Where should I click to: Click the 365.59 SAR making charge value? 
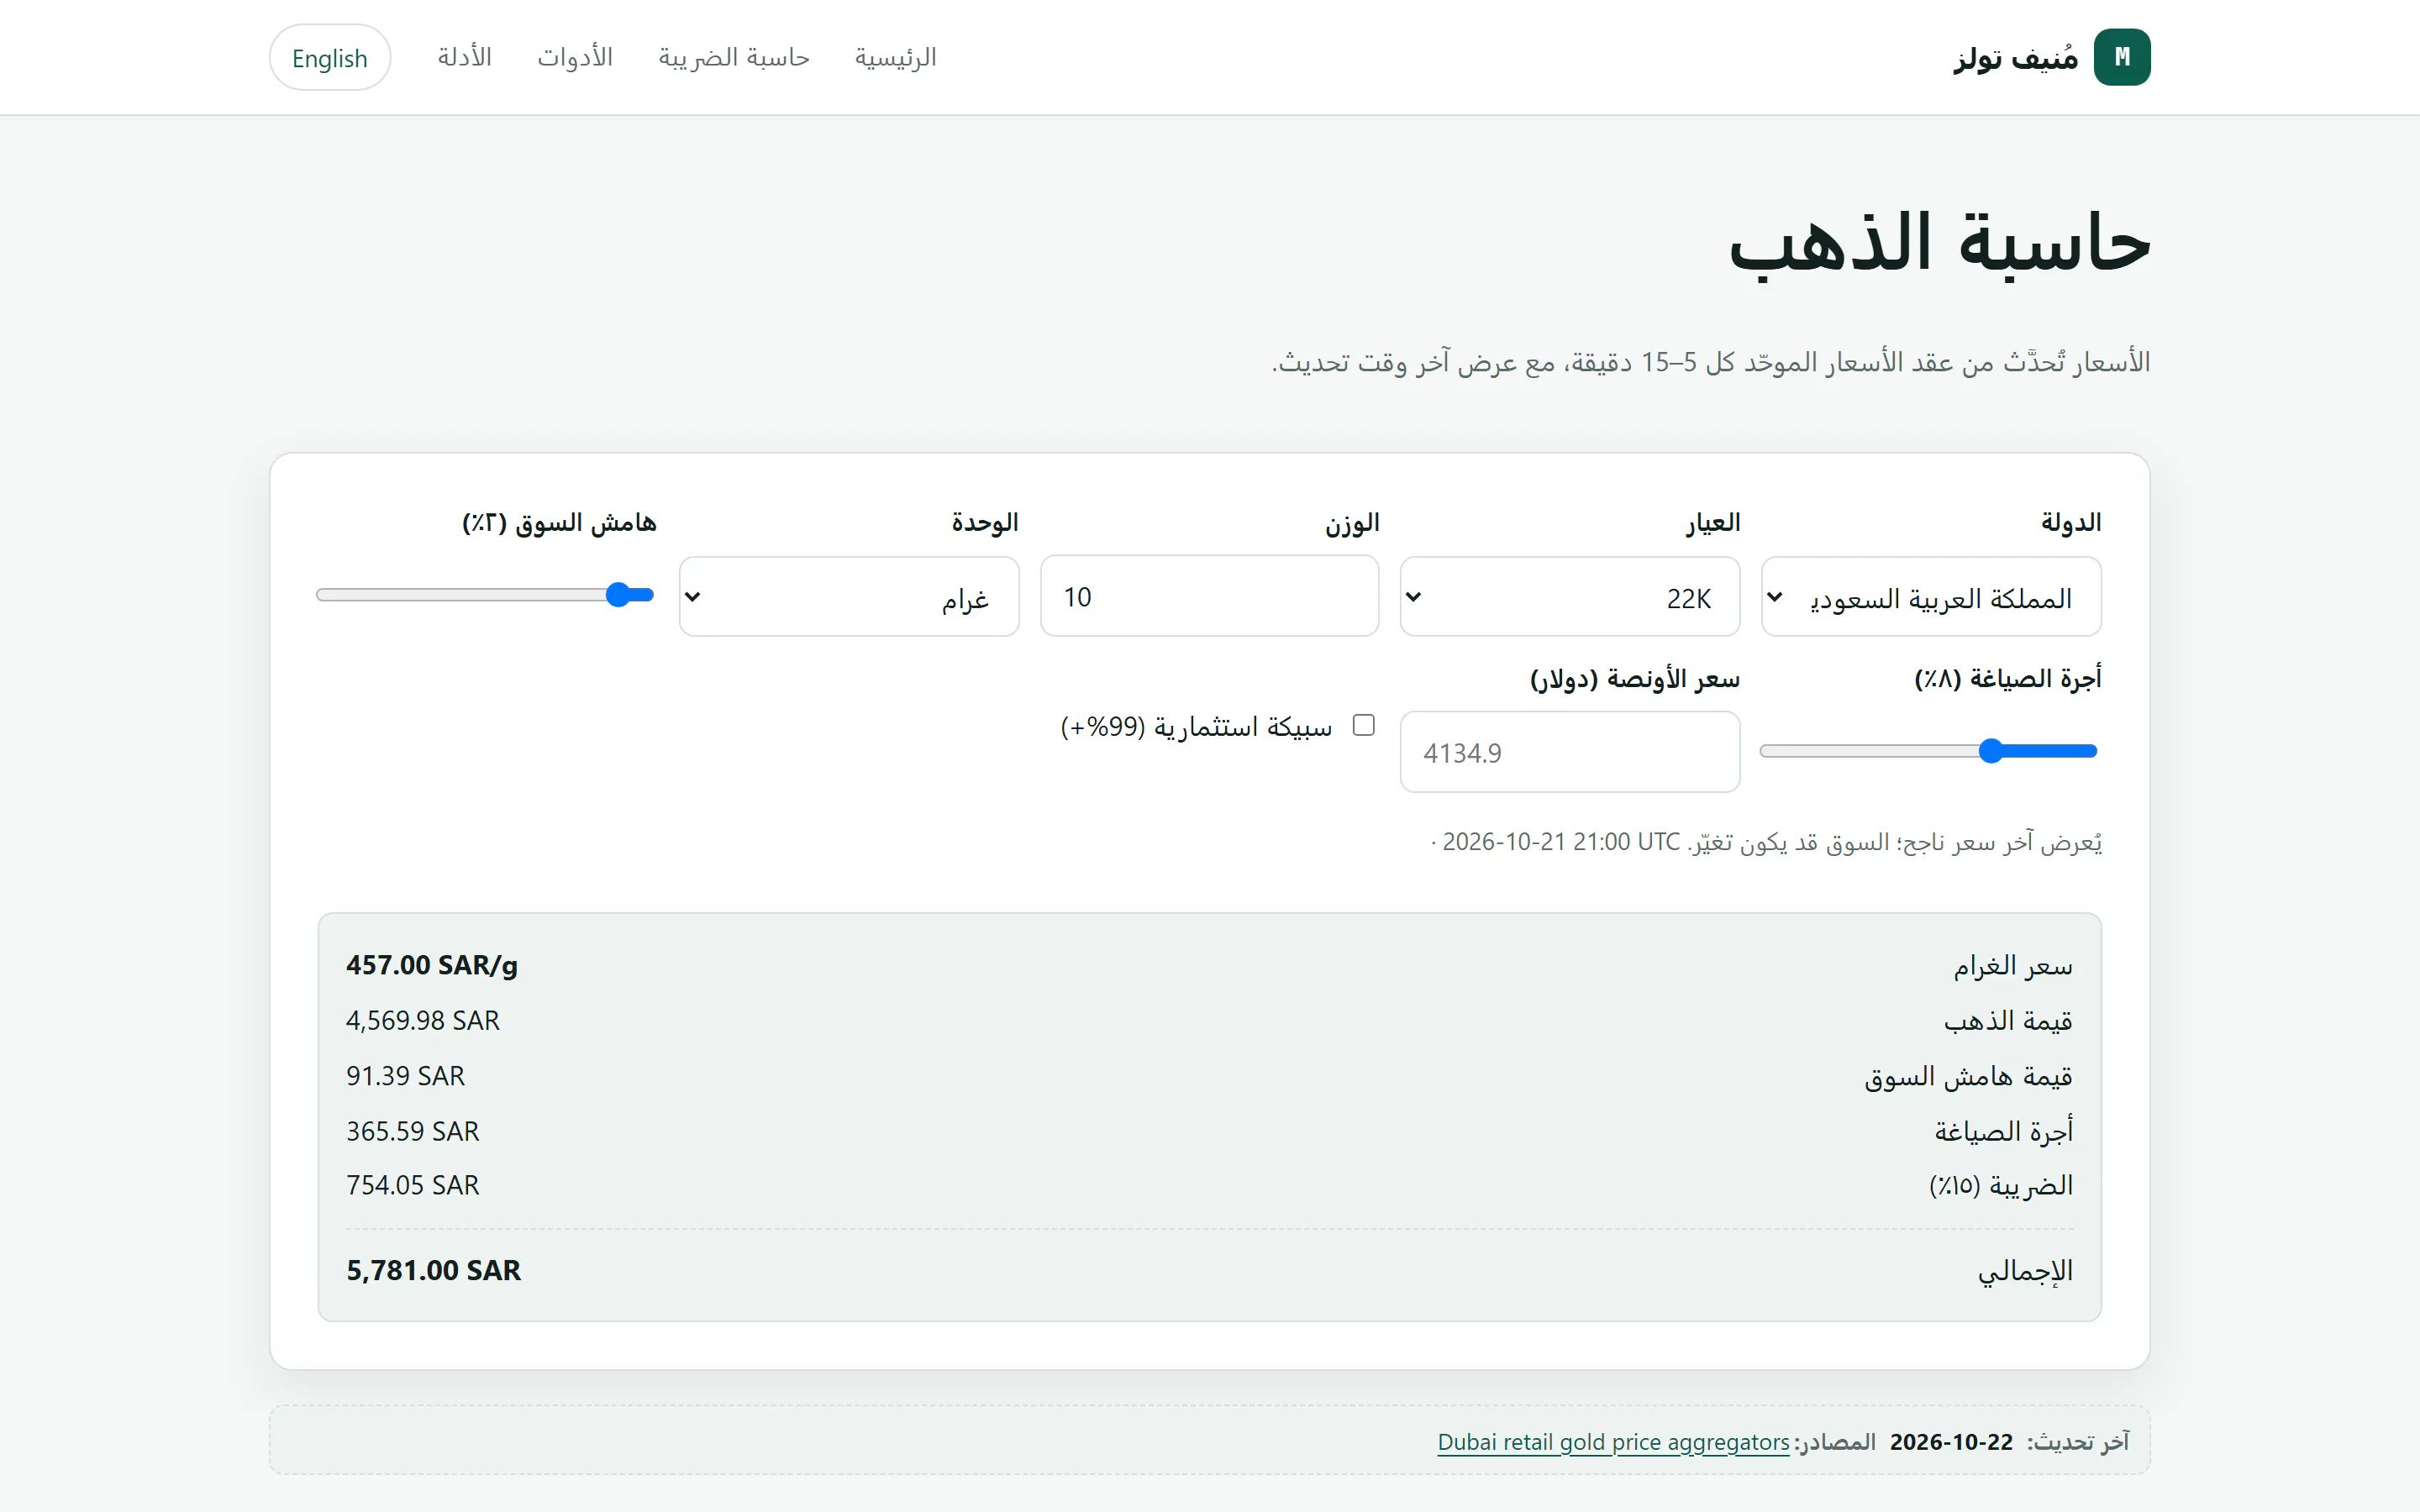(413, 1131)
